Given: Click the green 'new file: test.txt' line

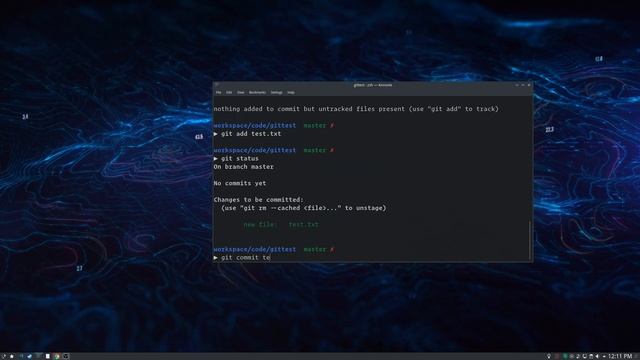Looking at the screenshot, I should coord(281,224).
